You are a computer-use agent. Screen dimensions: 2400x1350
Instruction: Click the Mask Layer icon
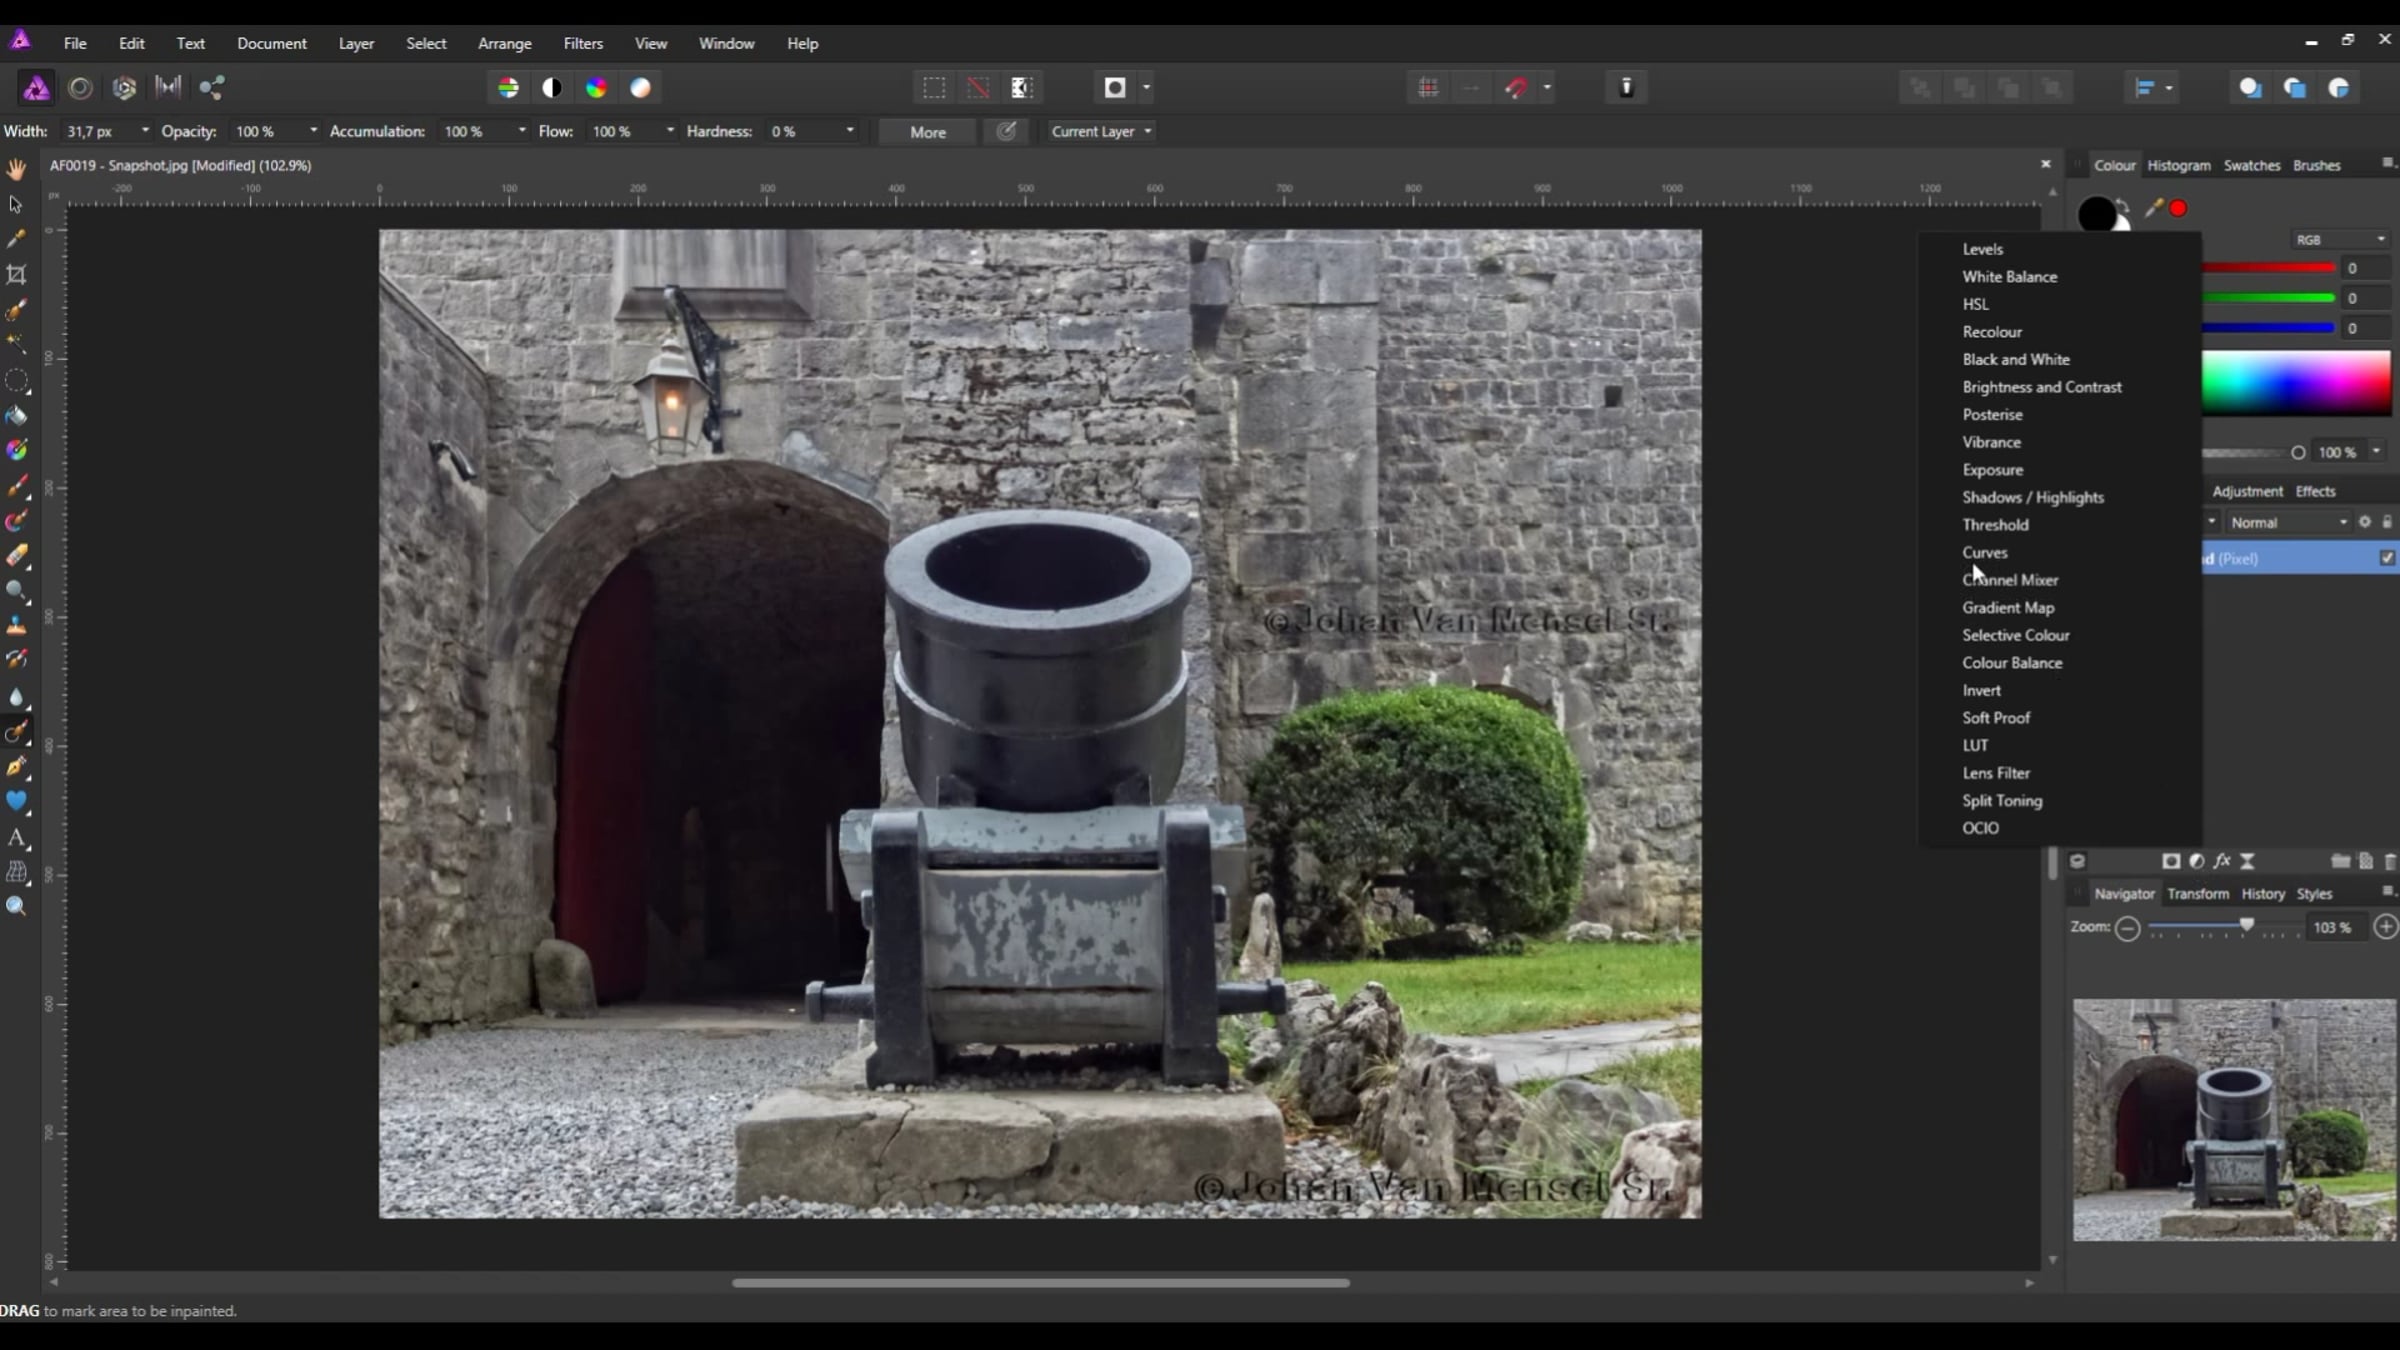2171,861
